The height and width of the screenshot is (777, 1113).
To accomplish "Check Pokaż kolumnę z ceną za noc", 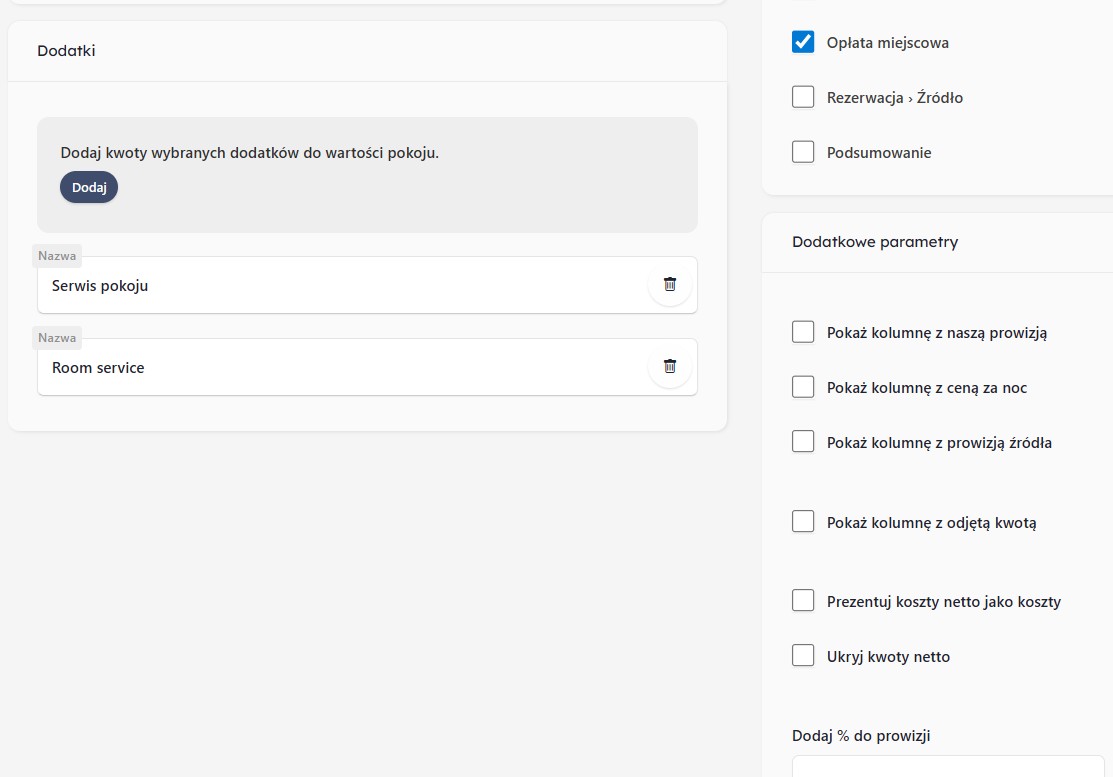I will [803, 387].
